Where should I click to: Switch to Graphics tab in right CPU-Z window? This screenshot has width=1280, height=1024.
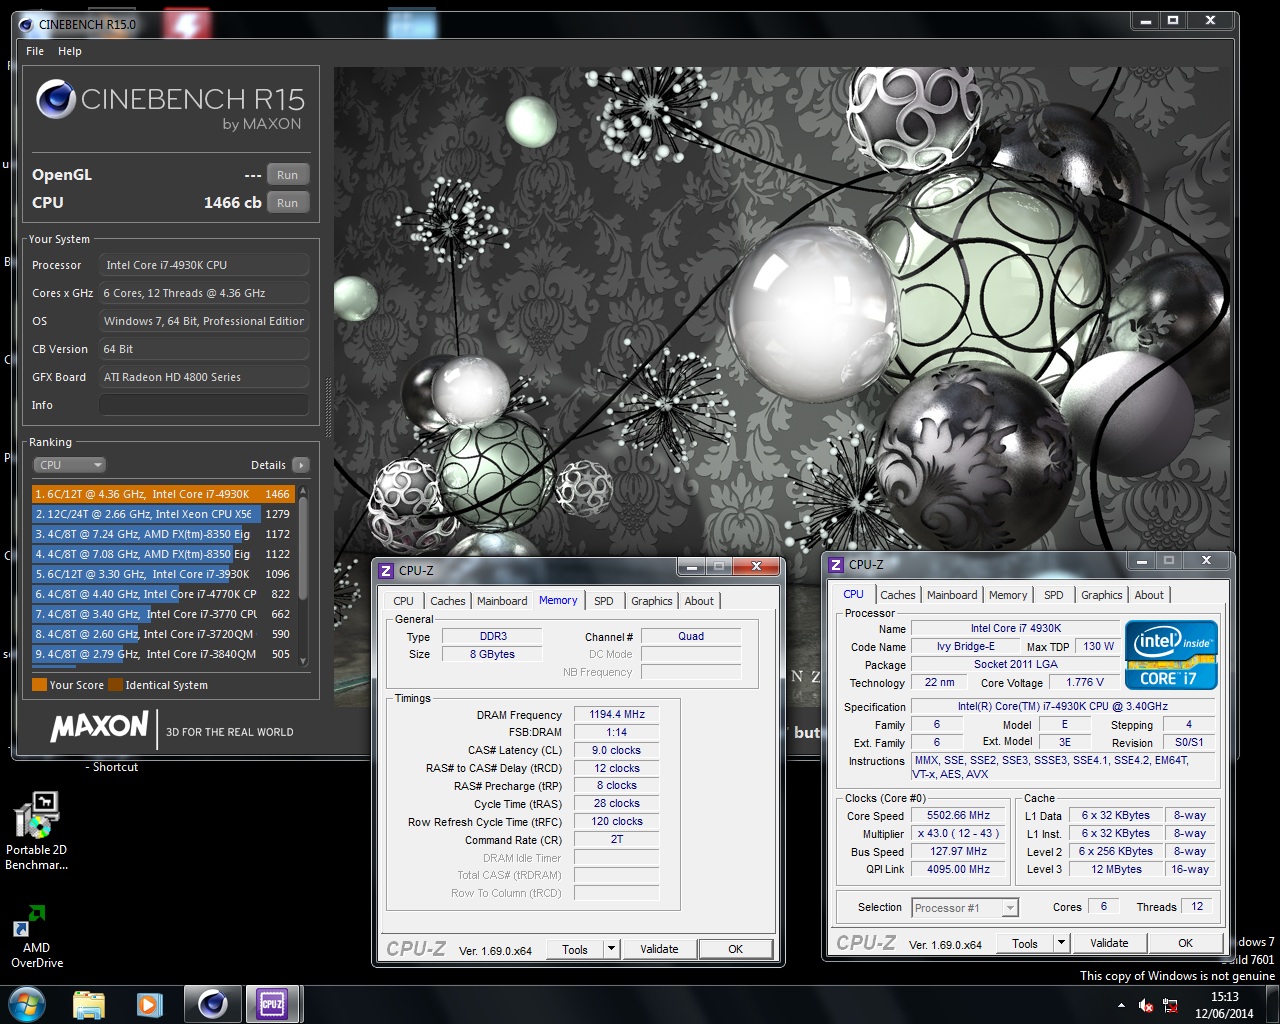click(x=1101, y=595)
